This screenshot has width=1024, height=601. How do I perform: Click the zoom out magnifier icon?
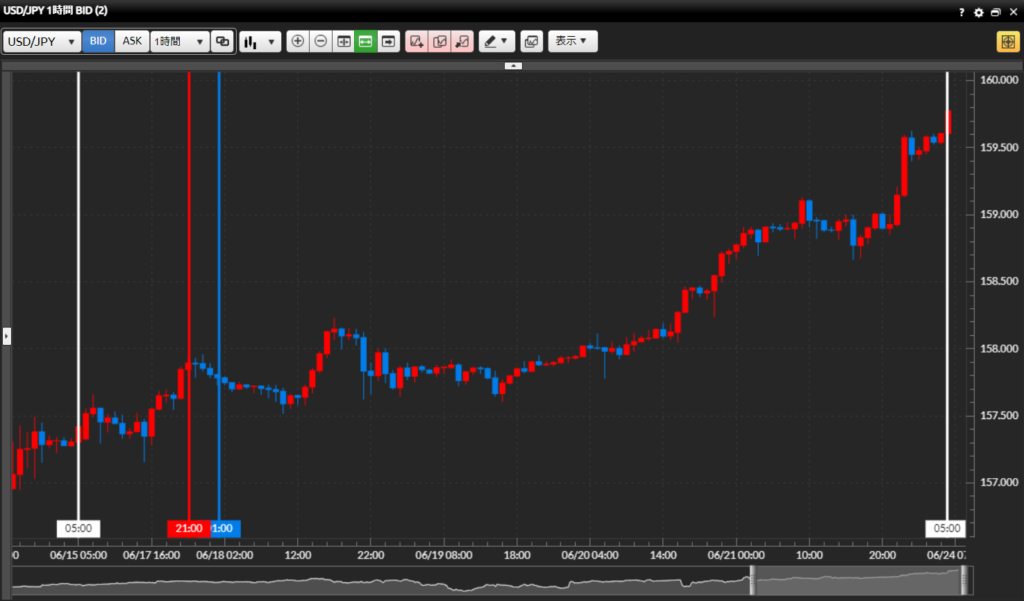(320, 42)
